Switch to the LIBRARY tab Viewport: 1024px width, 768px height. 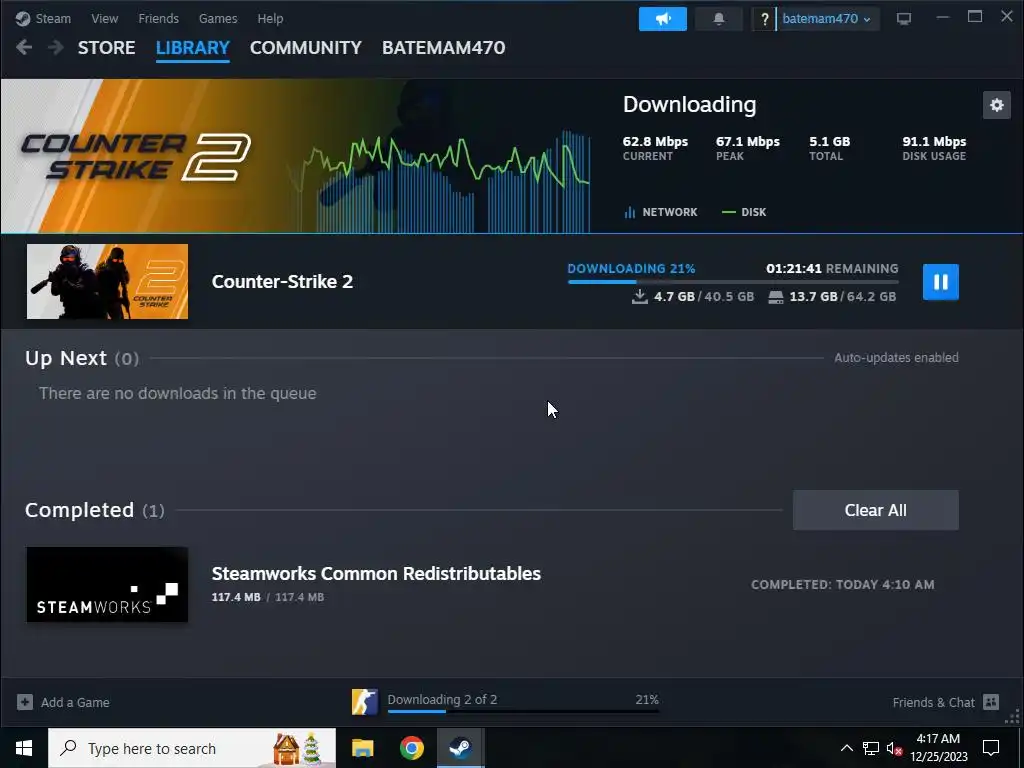pyautogui.click(x=193, y=48)
